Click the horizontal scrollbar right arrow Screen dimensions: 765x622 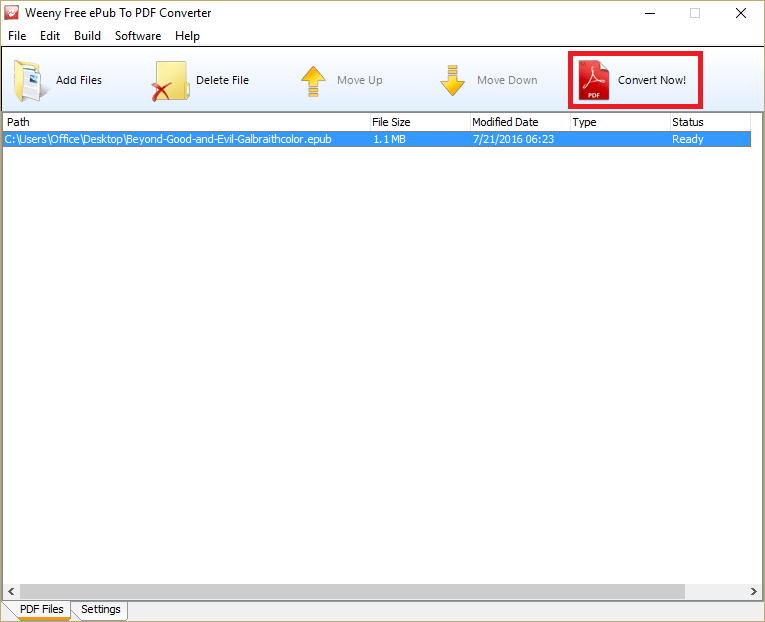pyautogui.click(x=754, y=591)
